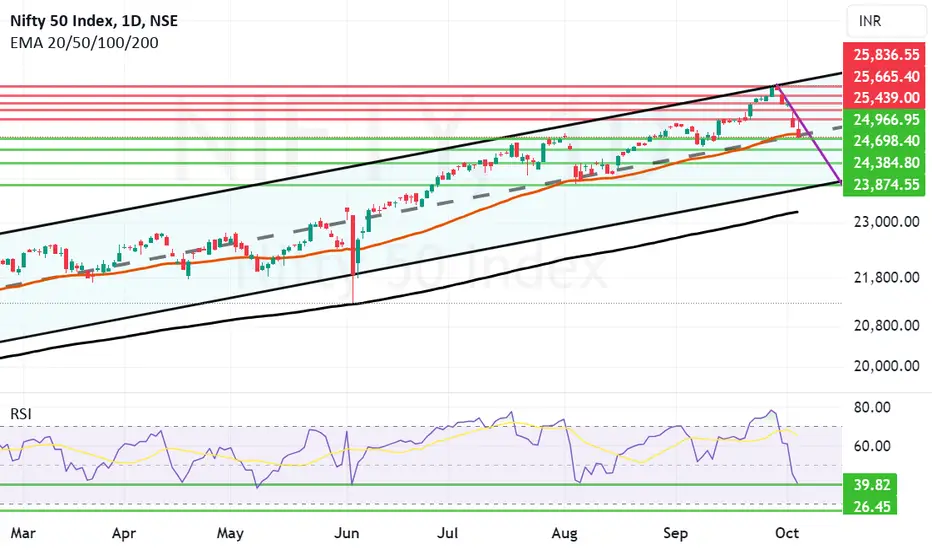Click the 25,439.00 price label
This screenshot has height=550, width=932.
pos(885,98)
